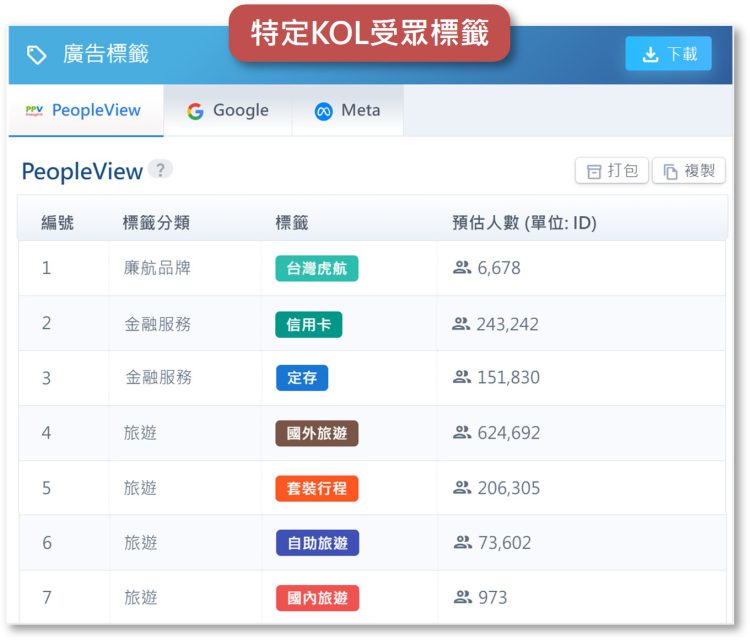Click the audience count 206,305
This screenshot has width=750, height=640.
coord(509,488)
